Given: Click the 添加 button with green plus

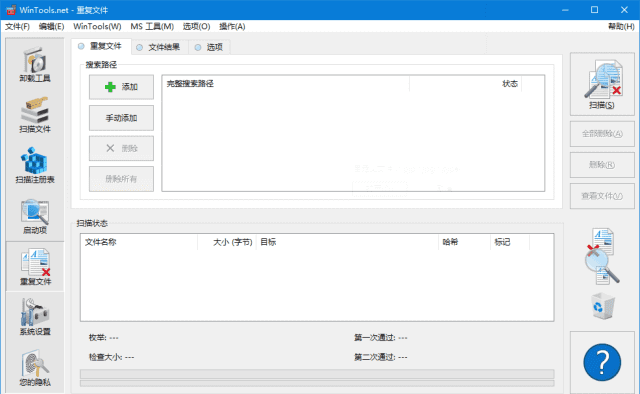Looking at the screenshot, I should click(122, 87).
